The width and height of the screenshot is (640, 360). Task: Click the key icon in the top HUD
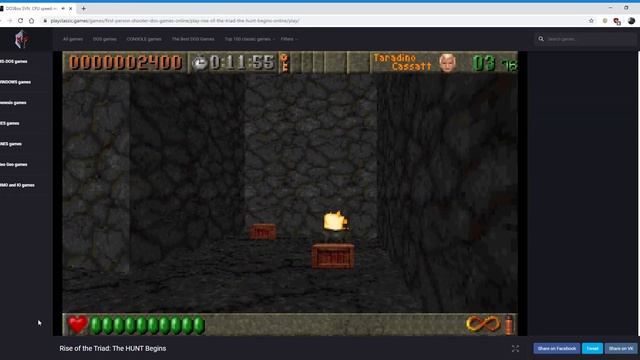tap(284, 62)
